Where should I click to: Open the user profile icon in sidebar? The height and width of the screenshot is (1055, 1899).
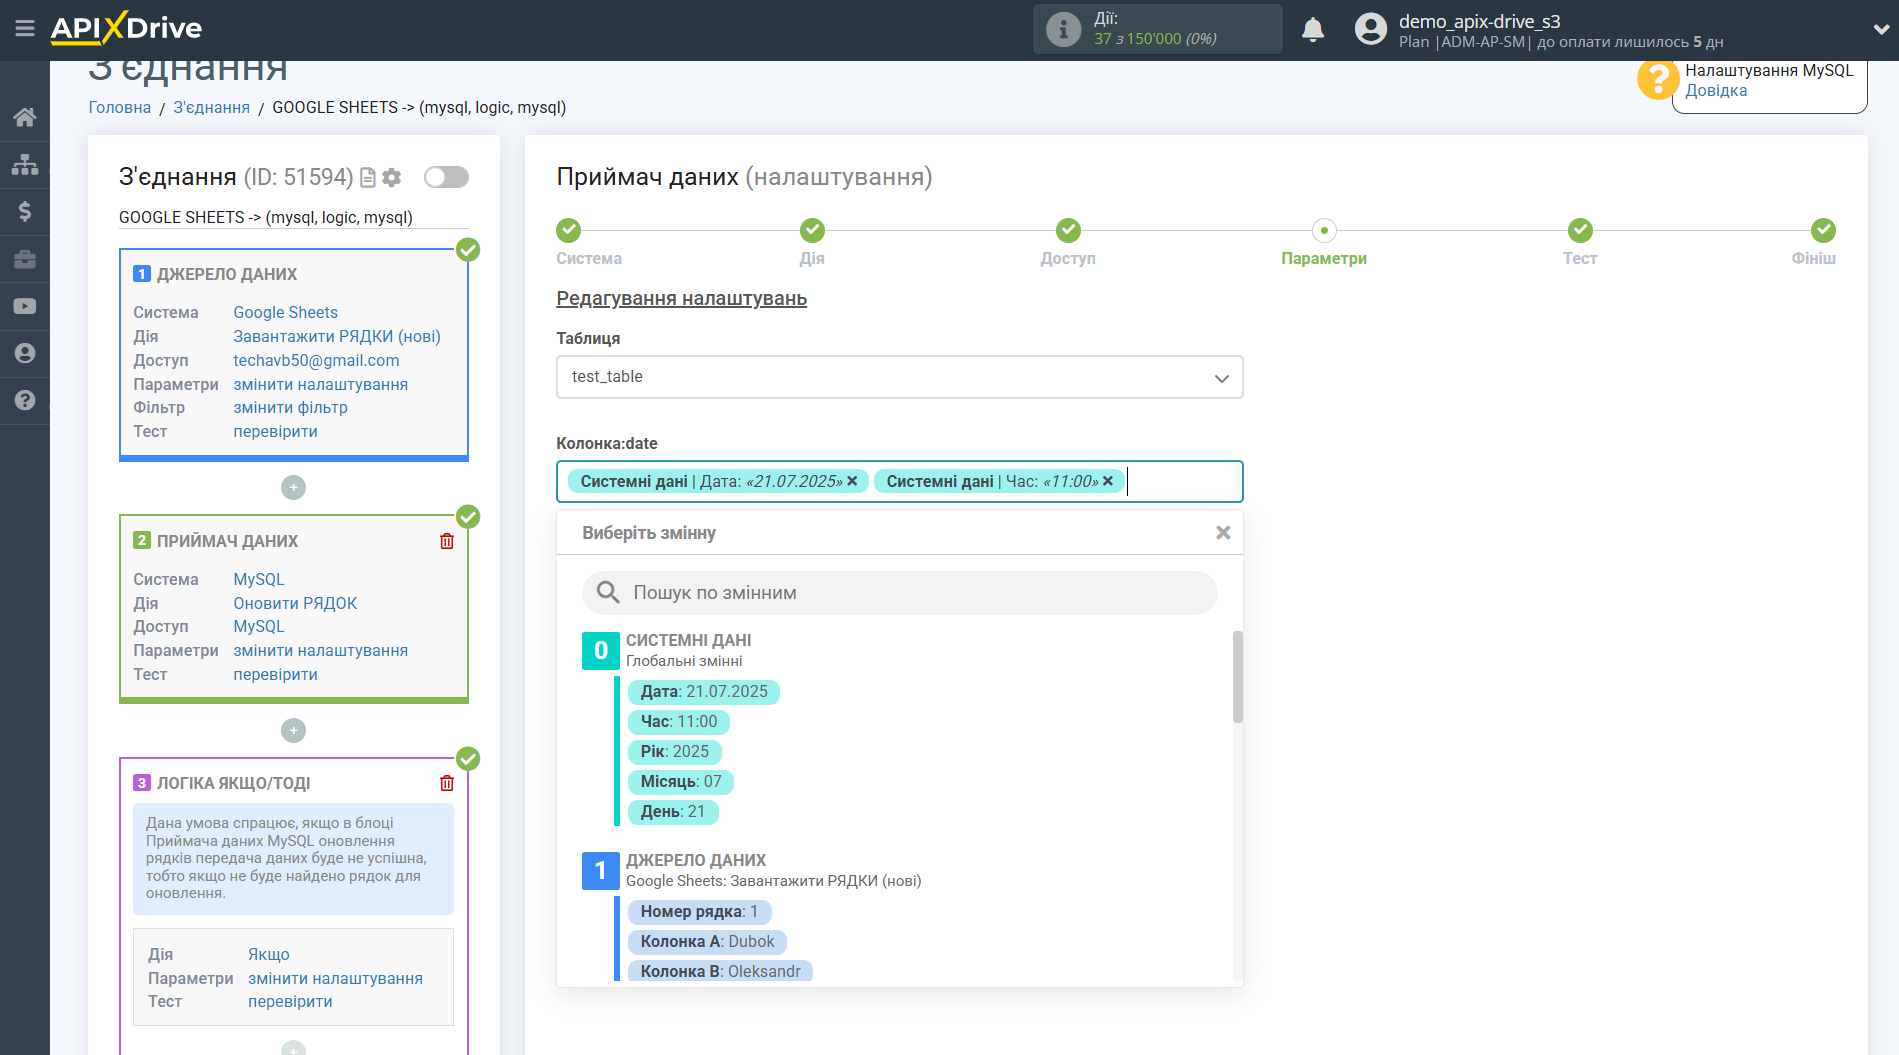point(25,353)
